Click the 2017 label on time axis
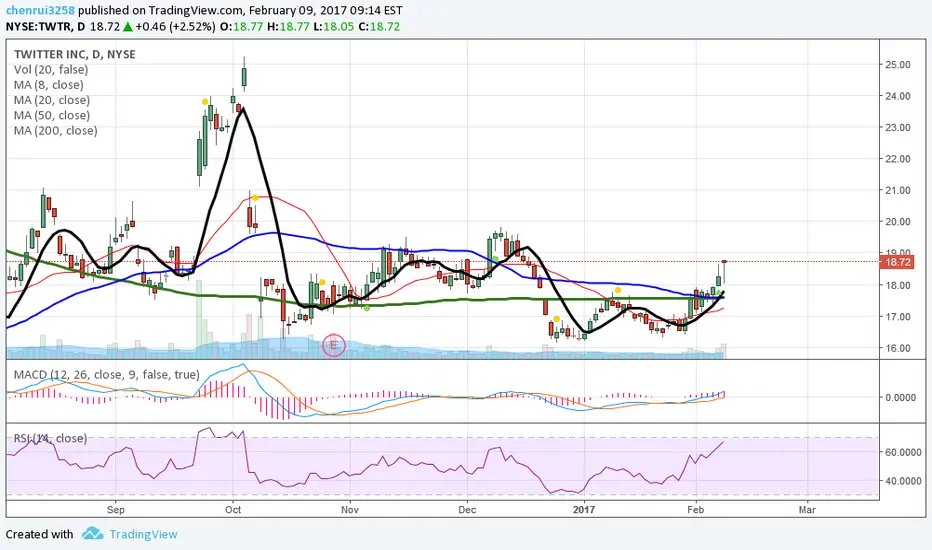Image resolution: width=932 pixels, height=550 pixels. point(584,510)
